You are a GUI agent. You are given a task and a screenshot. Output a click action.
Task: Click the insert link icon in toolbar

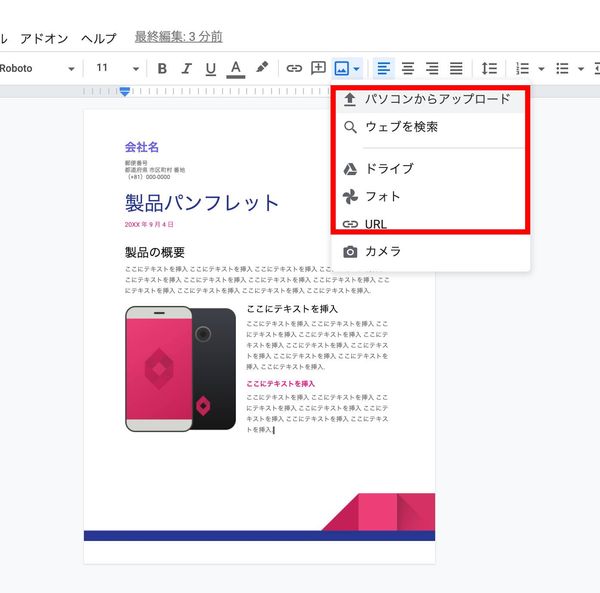tap(294, 68)
